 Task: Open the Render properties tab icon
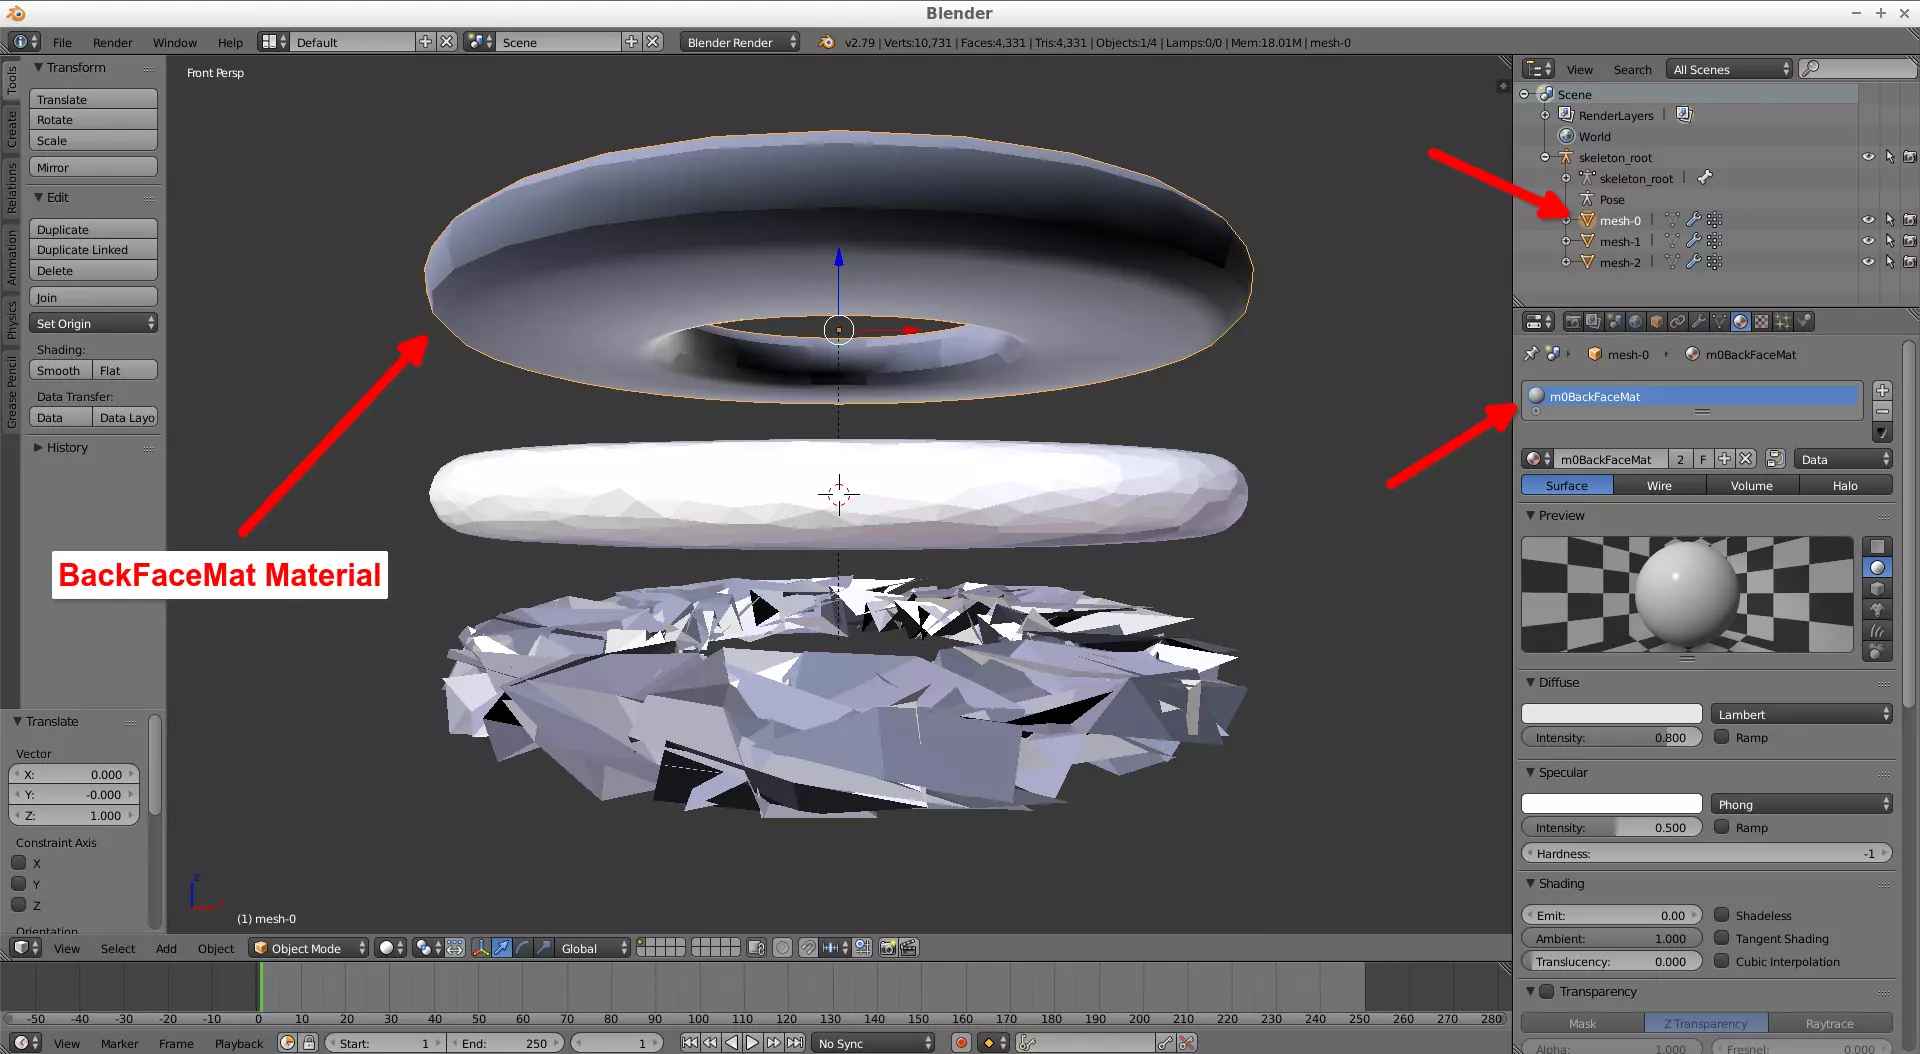click(1573, 321)
